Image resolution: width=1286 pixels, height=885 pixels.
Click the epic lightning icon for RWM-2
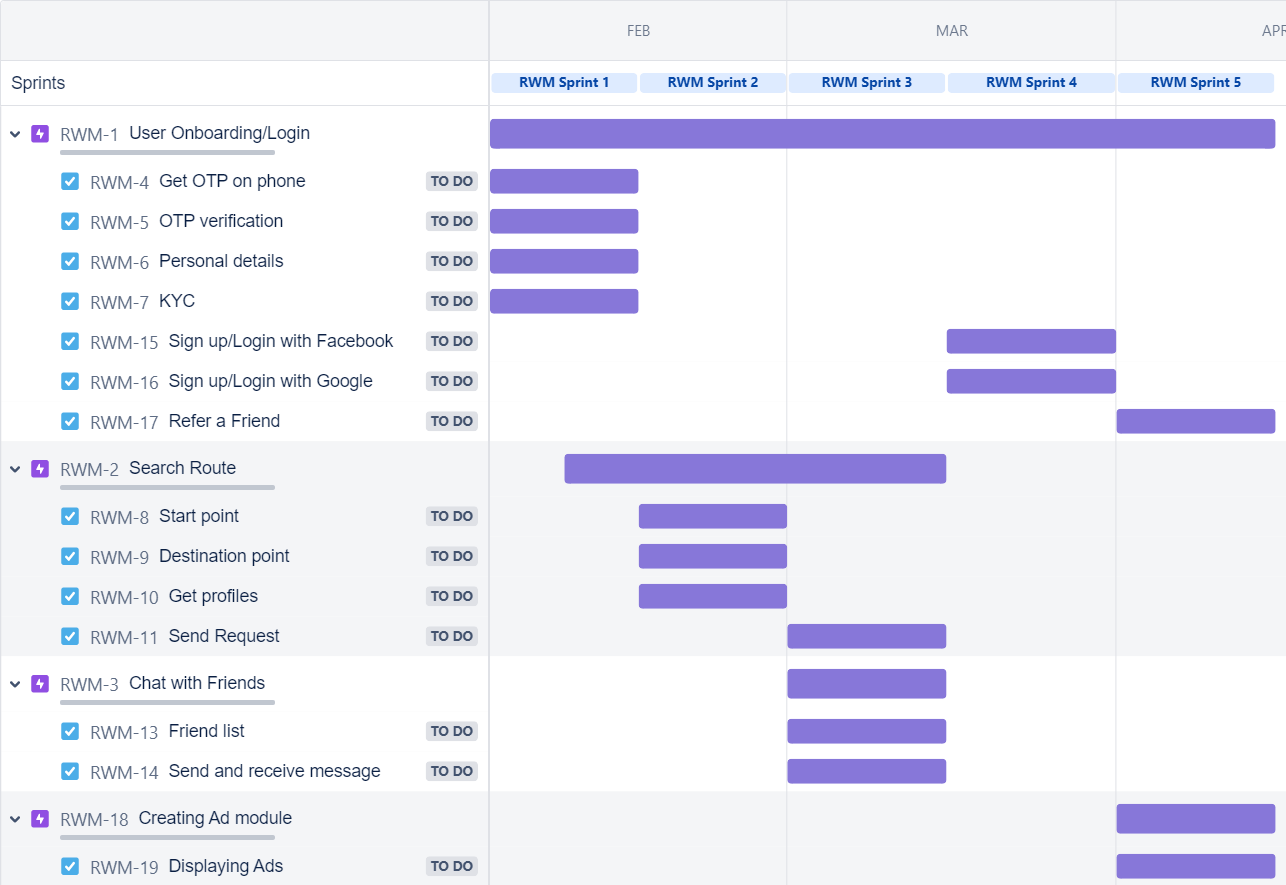(40, 468)
